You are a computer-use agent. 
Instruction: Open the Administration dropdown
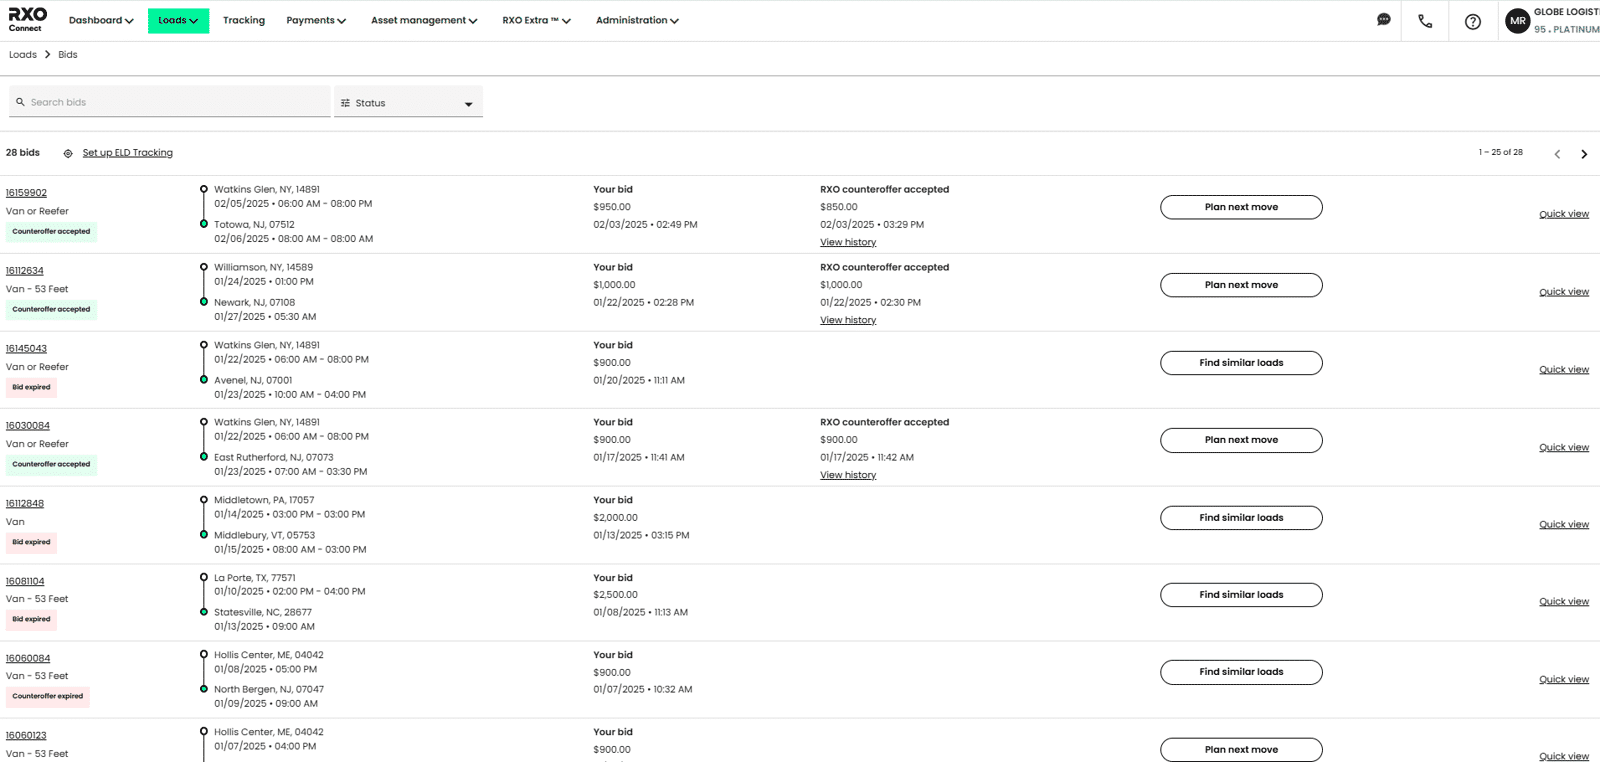[x=636, y=20]
